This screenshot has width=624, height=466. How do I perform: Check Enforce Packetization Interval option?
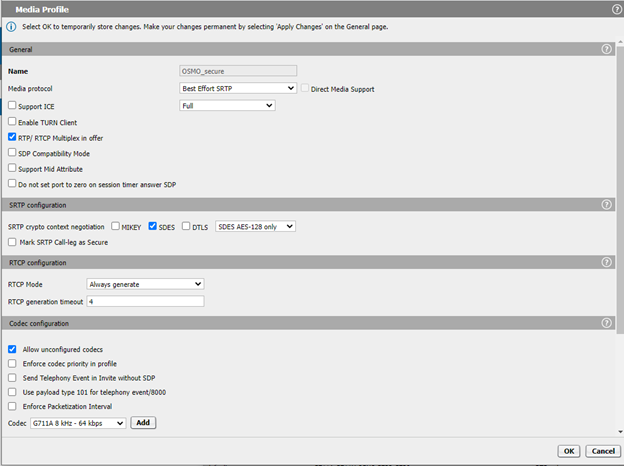(12, 406)
